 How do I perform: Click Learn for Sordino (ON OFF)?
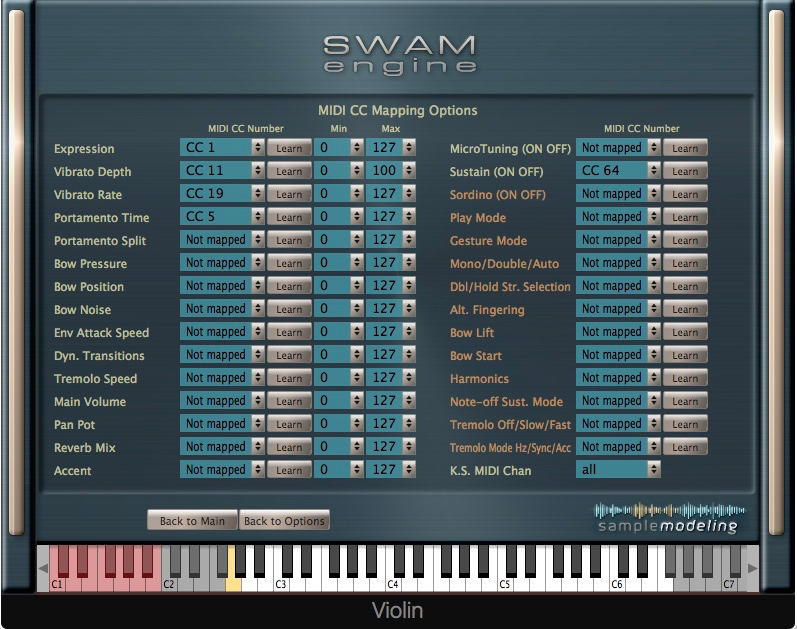pyautogui.click(x=685, y=194)
